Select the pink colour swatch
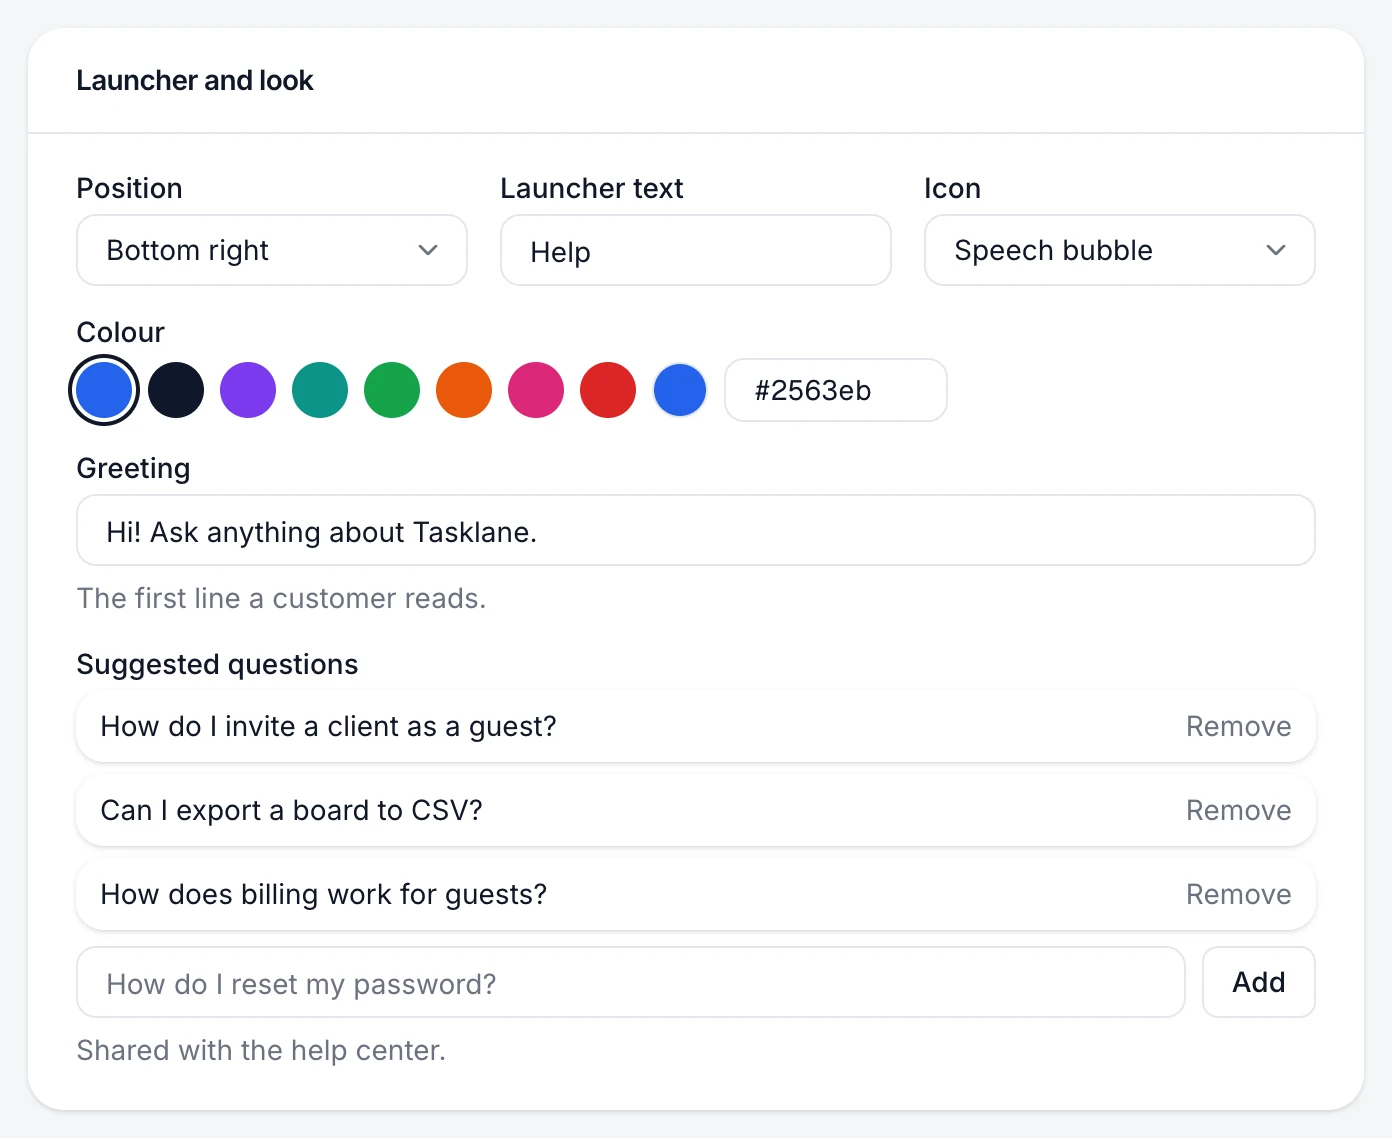1392x1138 pixels. tap(536, 390)
